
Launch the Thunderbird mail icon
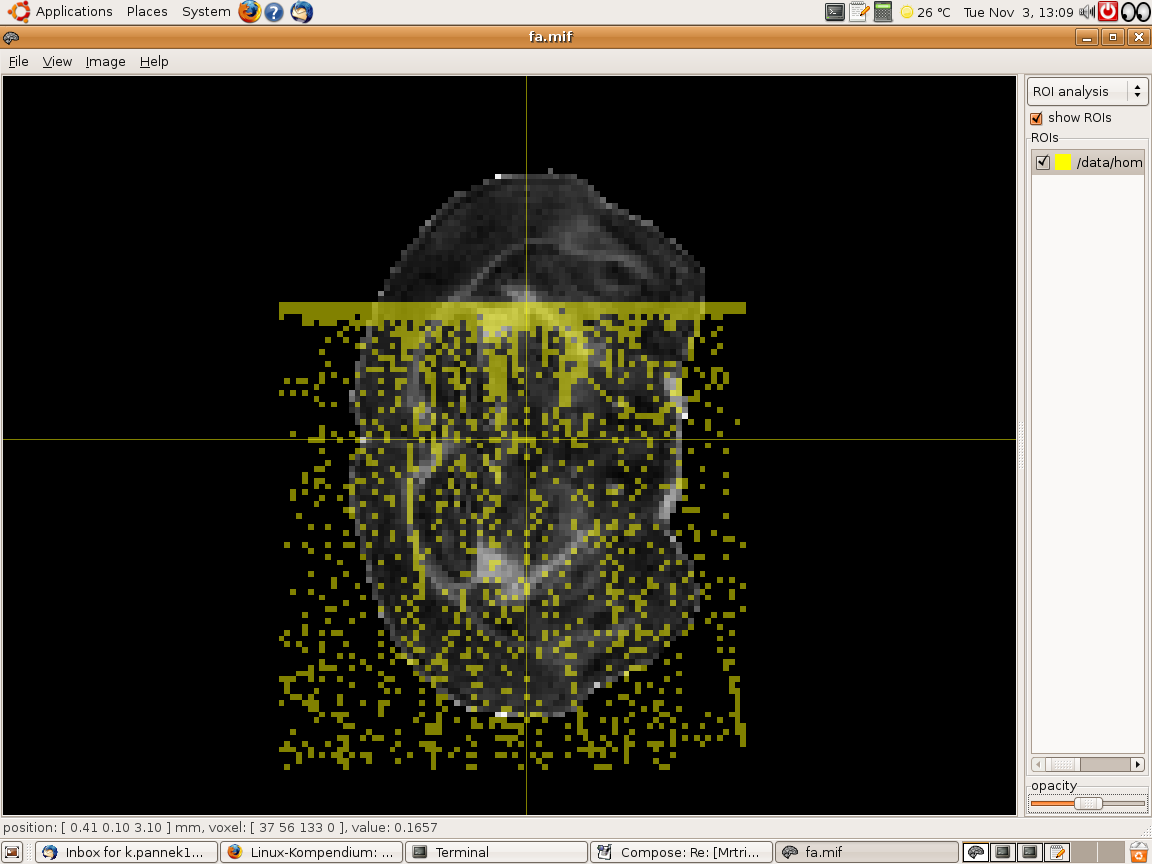tap(301, 12)
